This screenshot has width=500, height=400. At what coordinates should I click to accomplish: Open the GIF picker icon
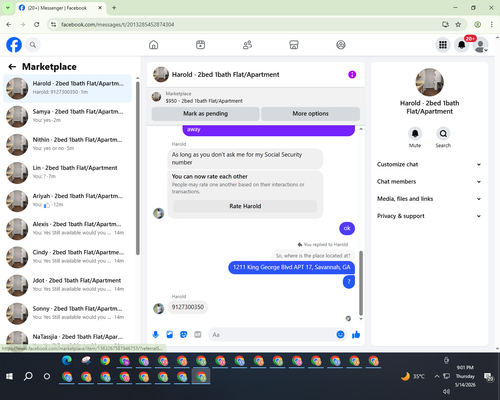click(198, 334)
